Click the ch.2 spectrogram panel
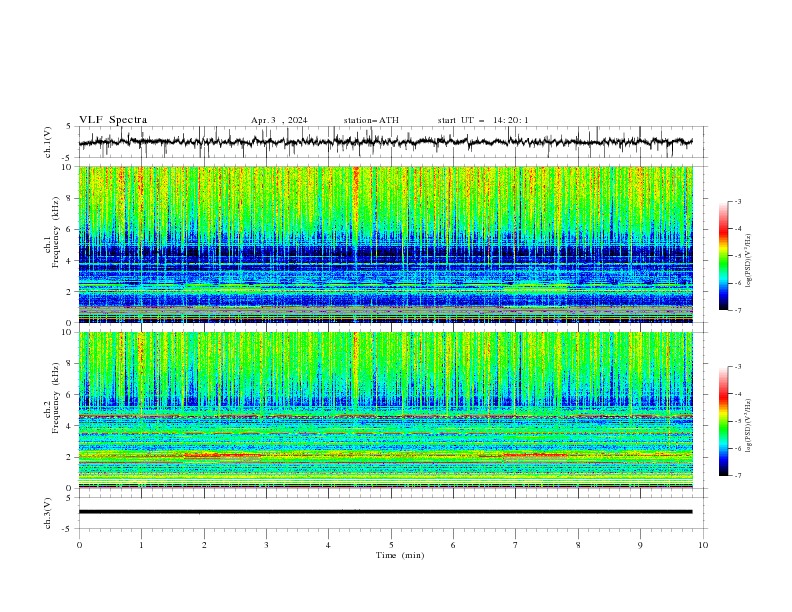This screenshot has width=792, height=612. [x=385, y=410]
